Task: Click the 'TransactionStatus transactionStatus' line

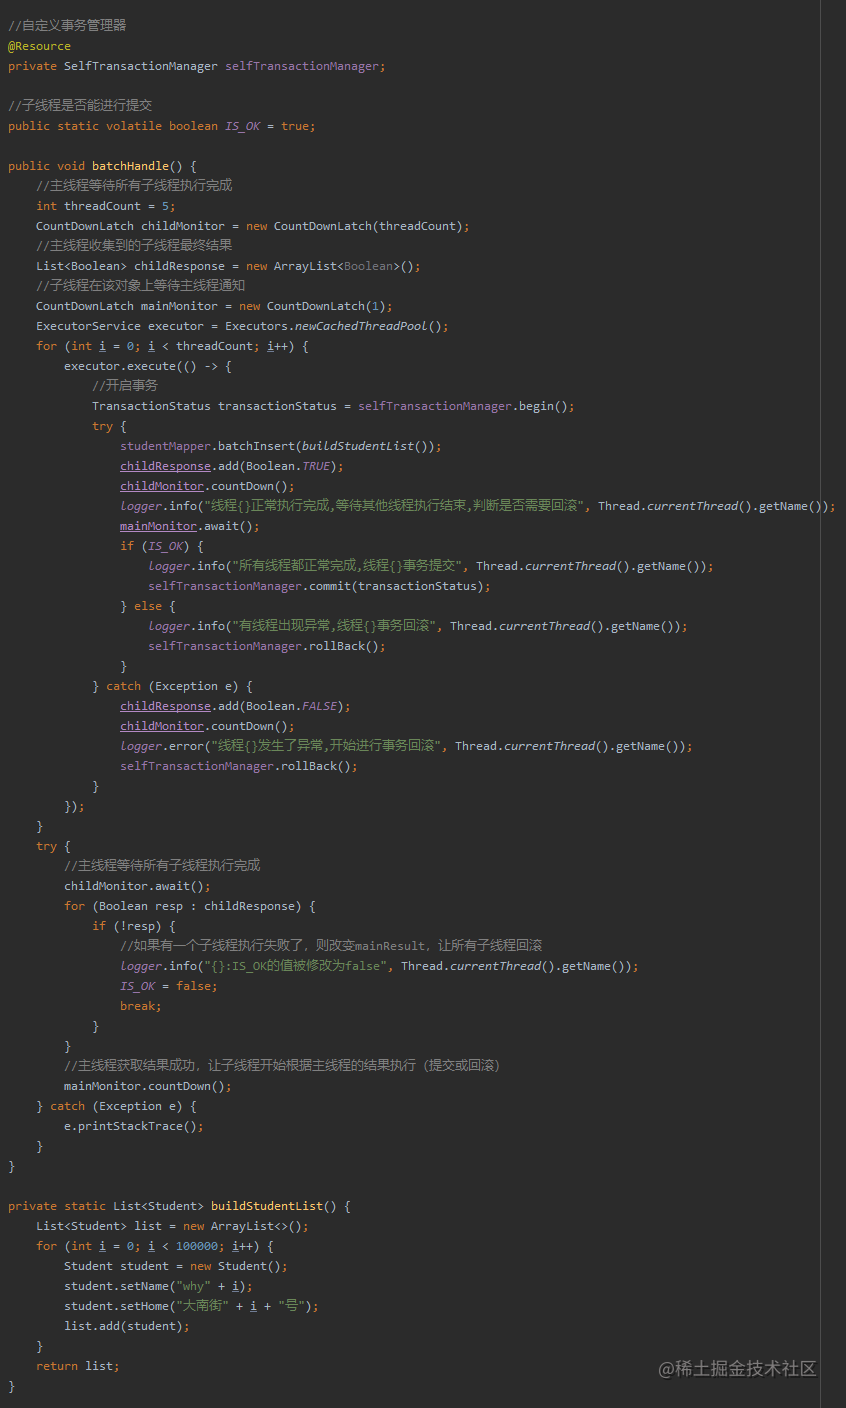Action: pyautogui.click(x=333, y=406)
